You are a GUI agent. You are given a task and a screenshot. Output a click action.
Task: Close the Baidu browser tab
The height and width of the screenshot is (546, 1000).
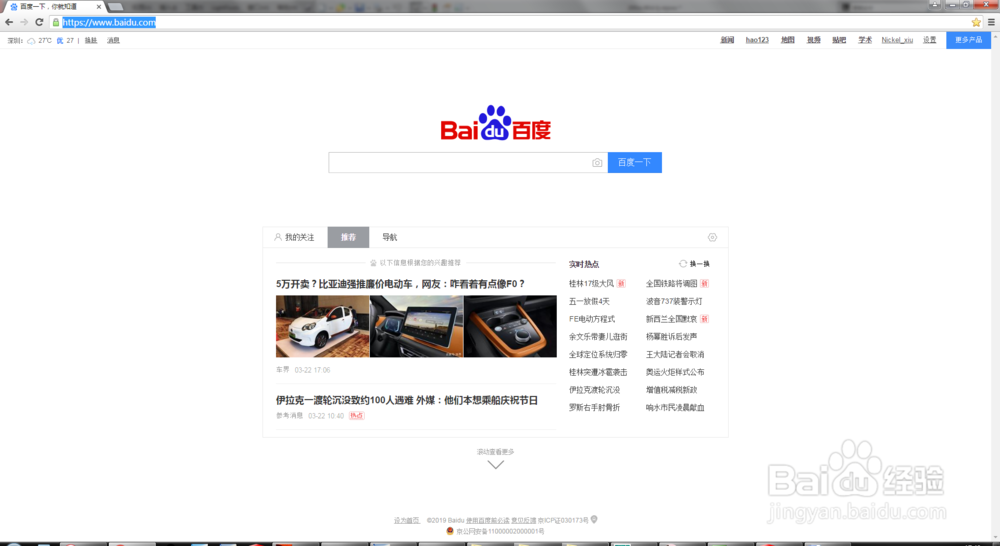pos(99,6)
